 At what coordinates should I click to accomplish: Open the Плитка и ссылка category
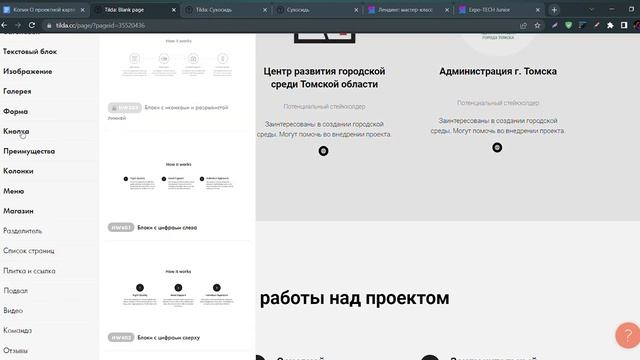29,271
